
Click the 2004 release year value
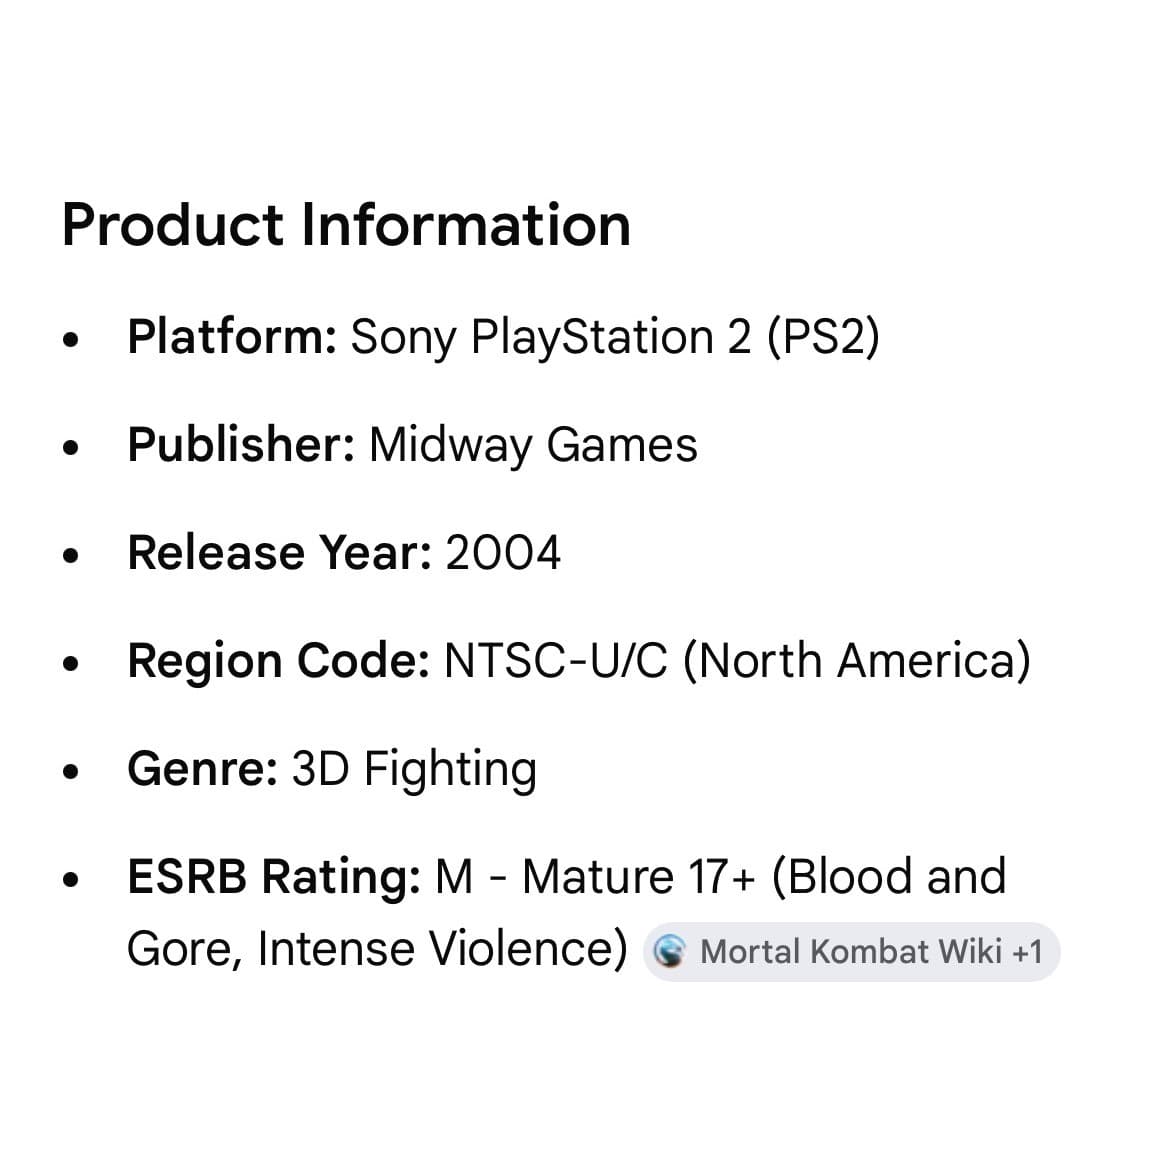pyautogui.click(x=503, y=553)
